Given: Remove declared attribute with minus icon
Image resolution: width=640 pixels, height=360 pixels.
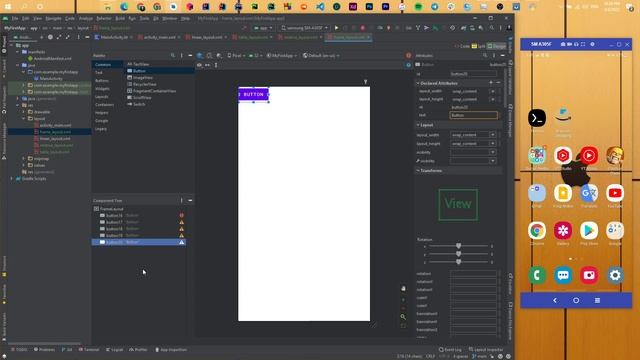Looking at the screenshot, I should (498, 83).
